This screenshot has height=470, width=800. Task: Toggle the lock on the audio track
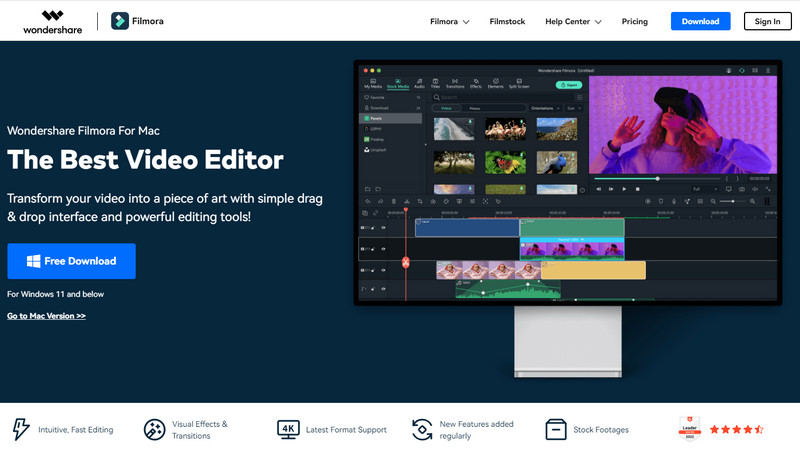[373, 289]
